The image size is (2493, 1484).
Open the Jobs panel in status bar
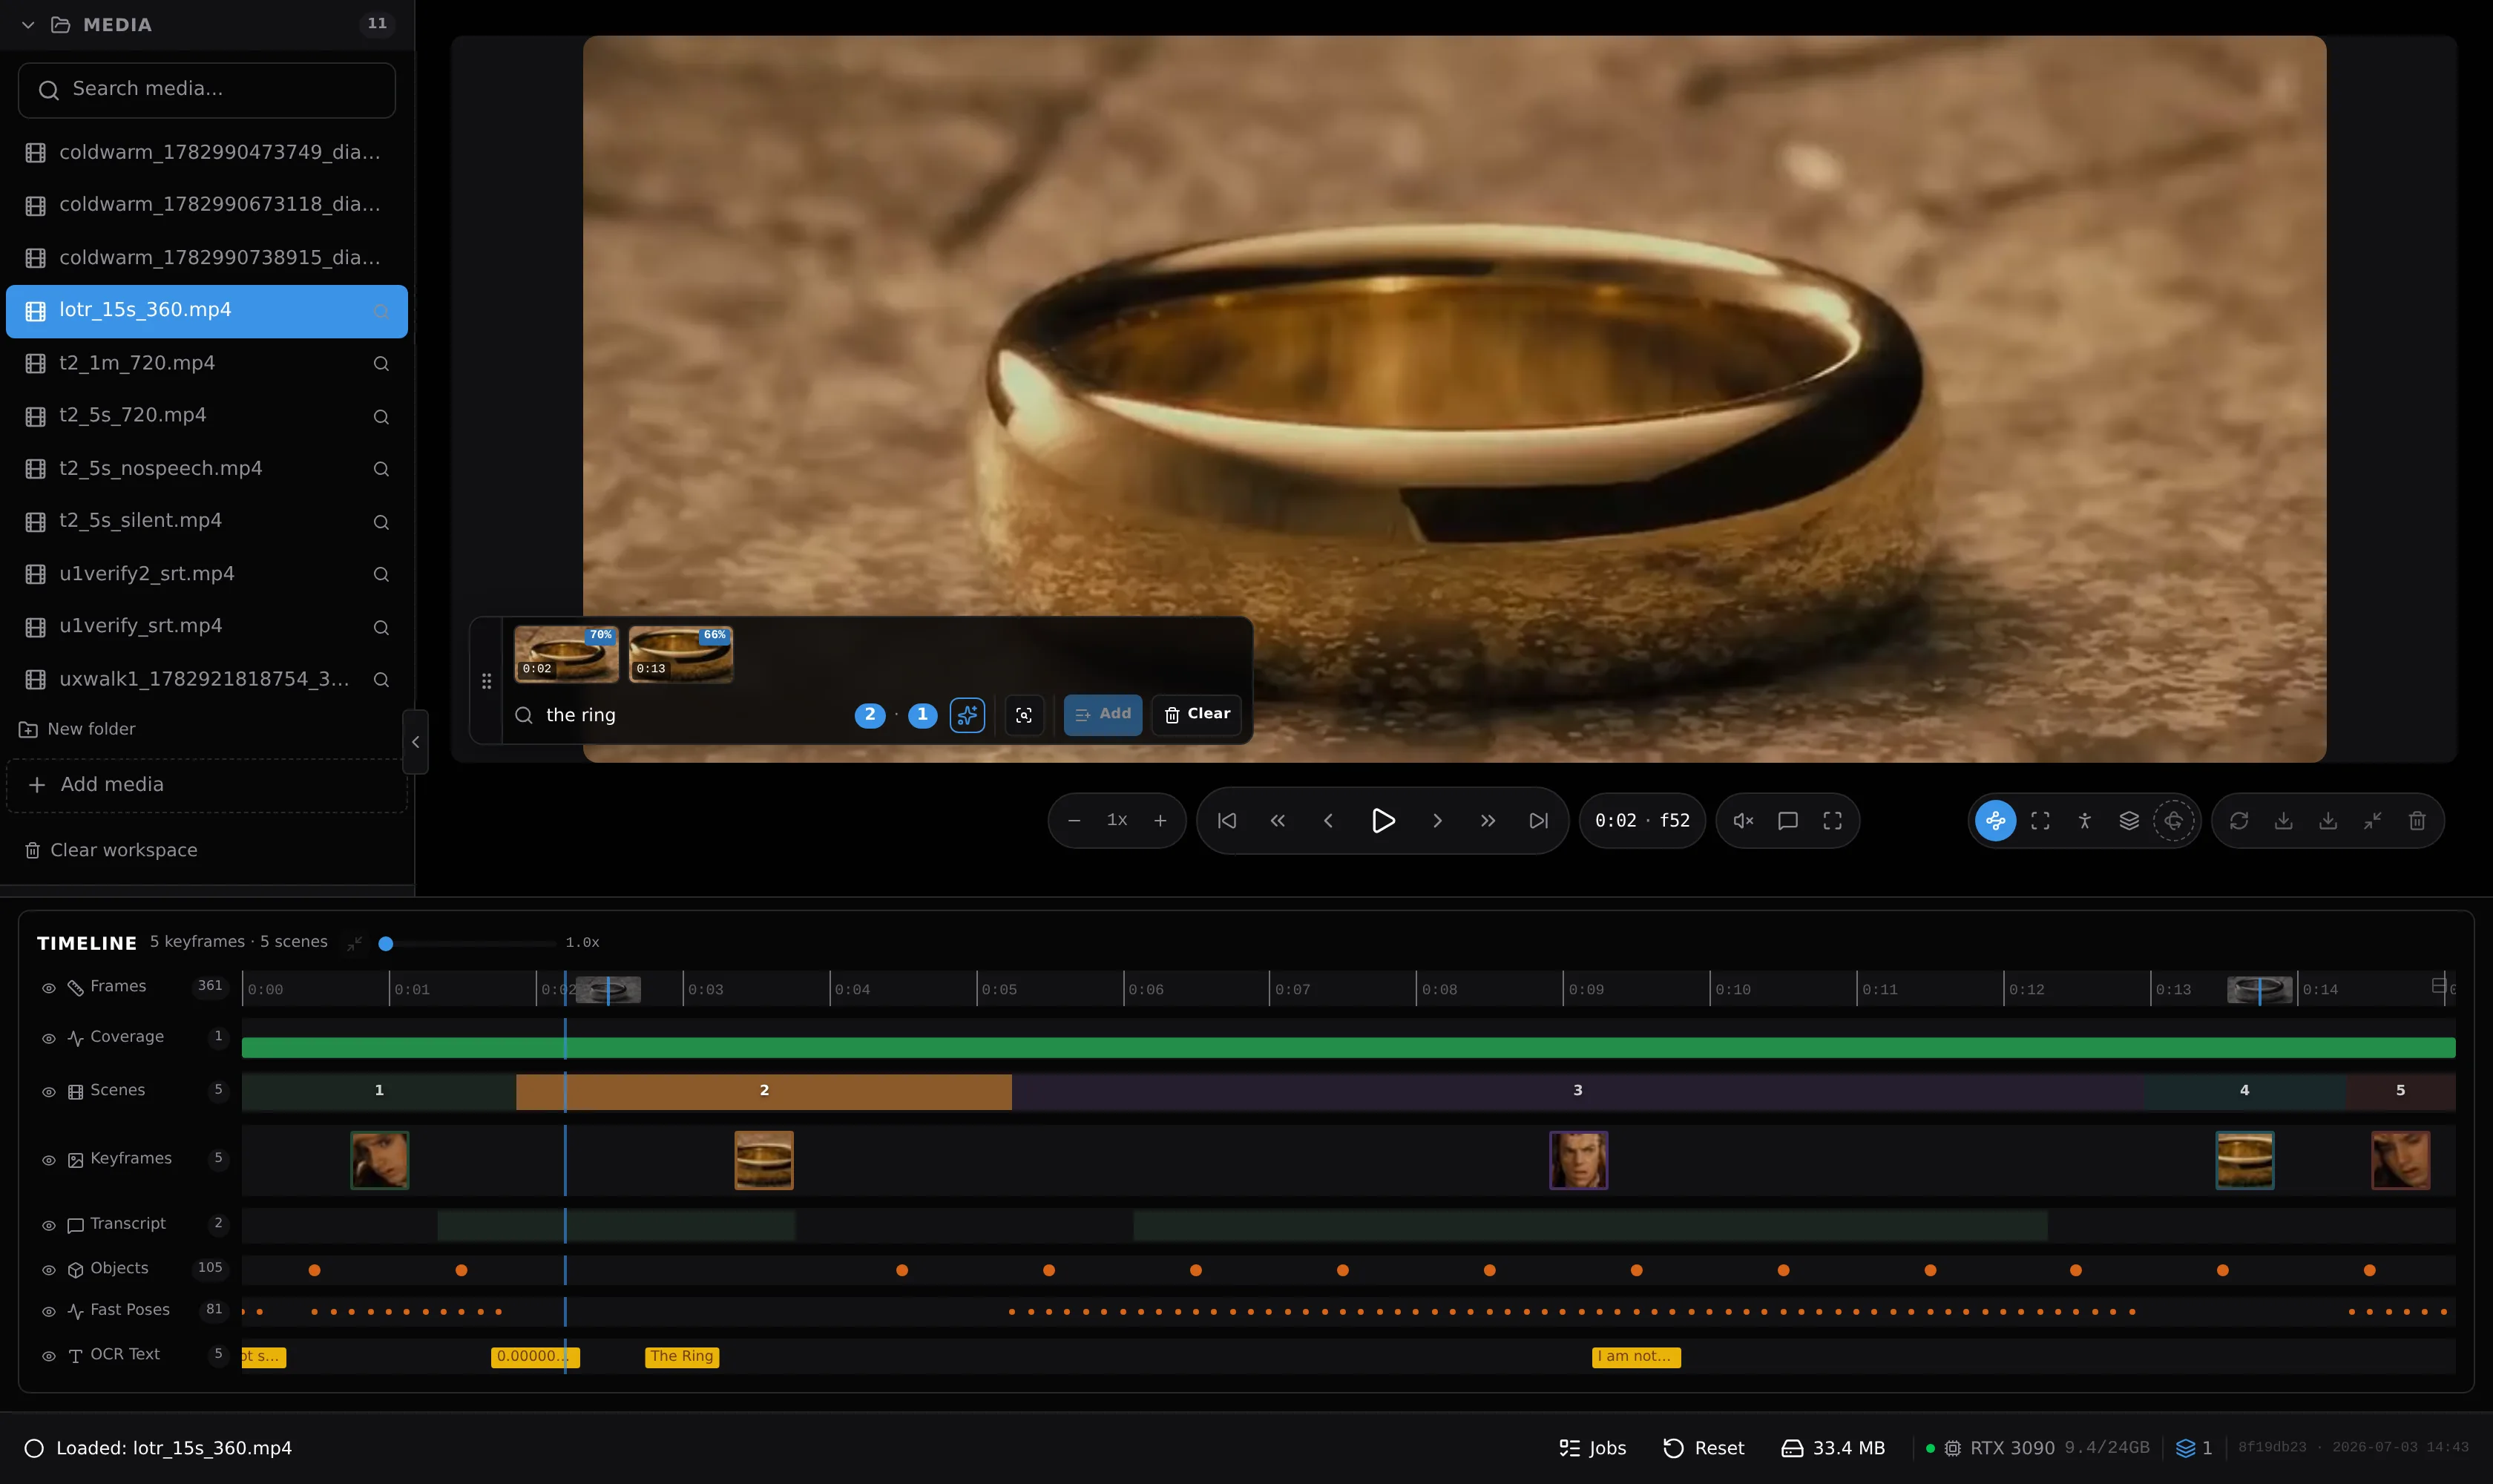pyautogui.click(x=1592, y=1448)
